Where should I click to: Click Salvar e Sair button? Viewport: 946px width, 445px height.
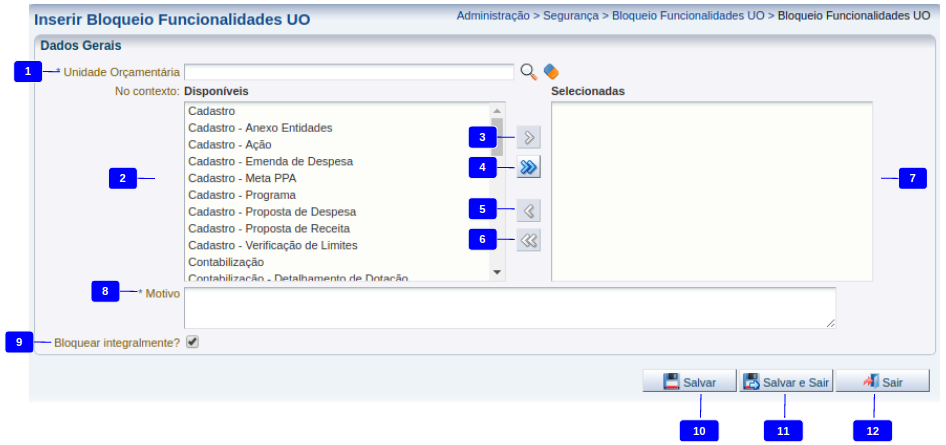[x=786, y=382]
